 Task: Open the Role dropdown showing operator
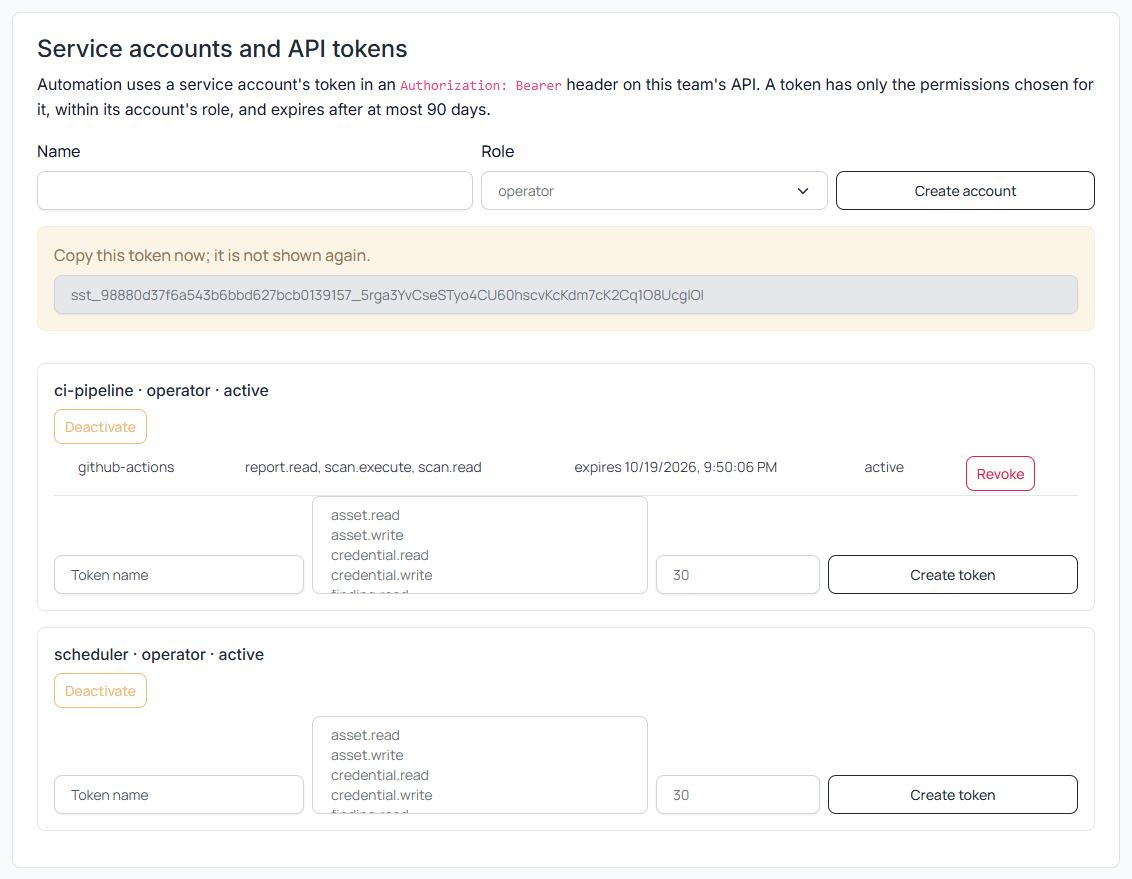tap(654, 191)
